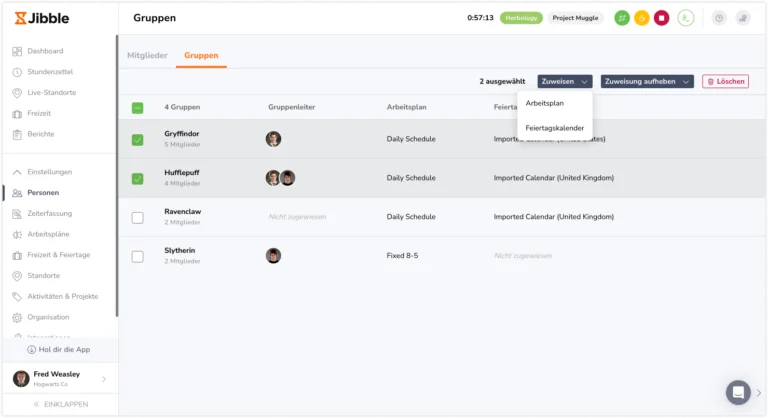Viewport: 768px width, 418px height.
Task: Click Gryffindor group leader avatar
Action: pos(273,139)
